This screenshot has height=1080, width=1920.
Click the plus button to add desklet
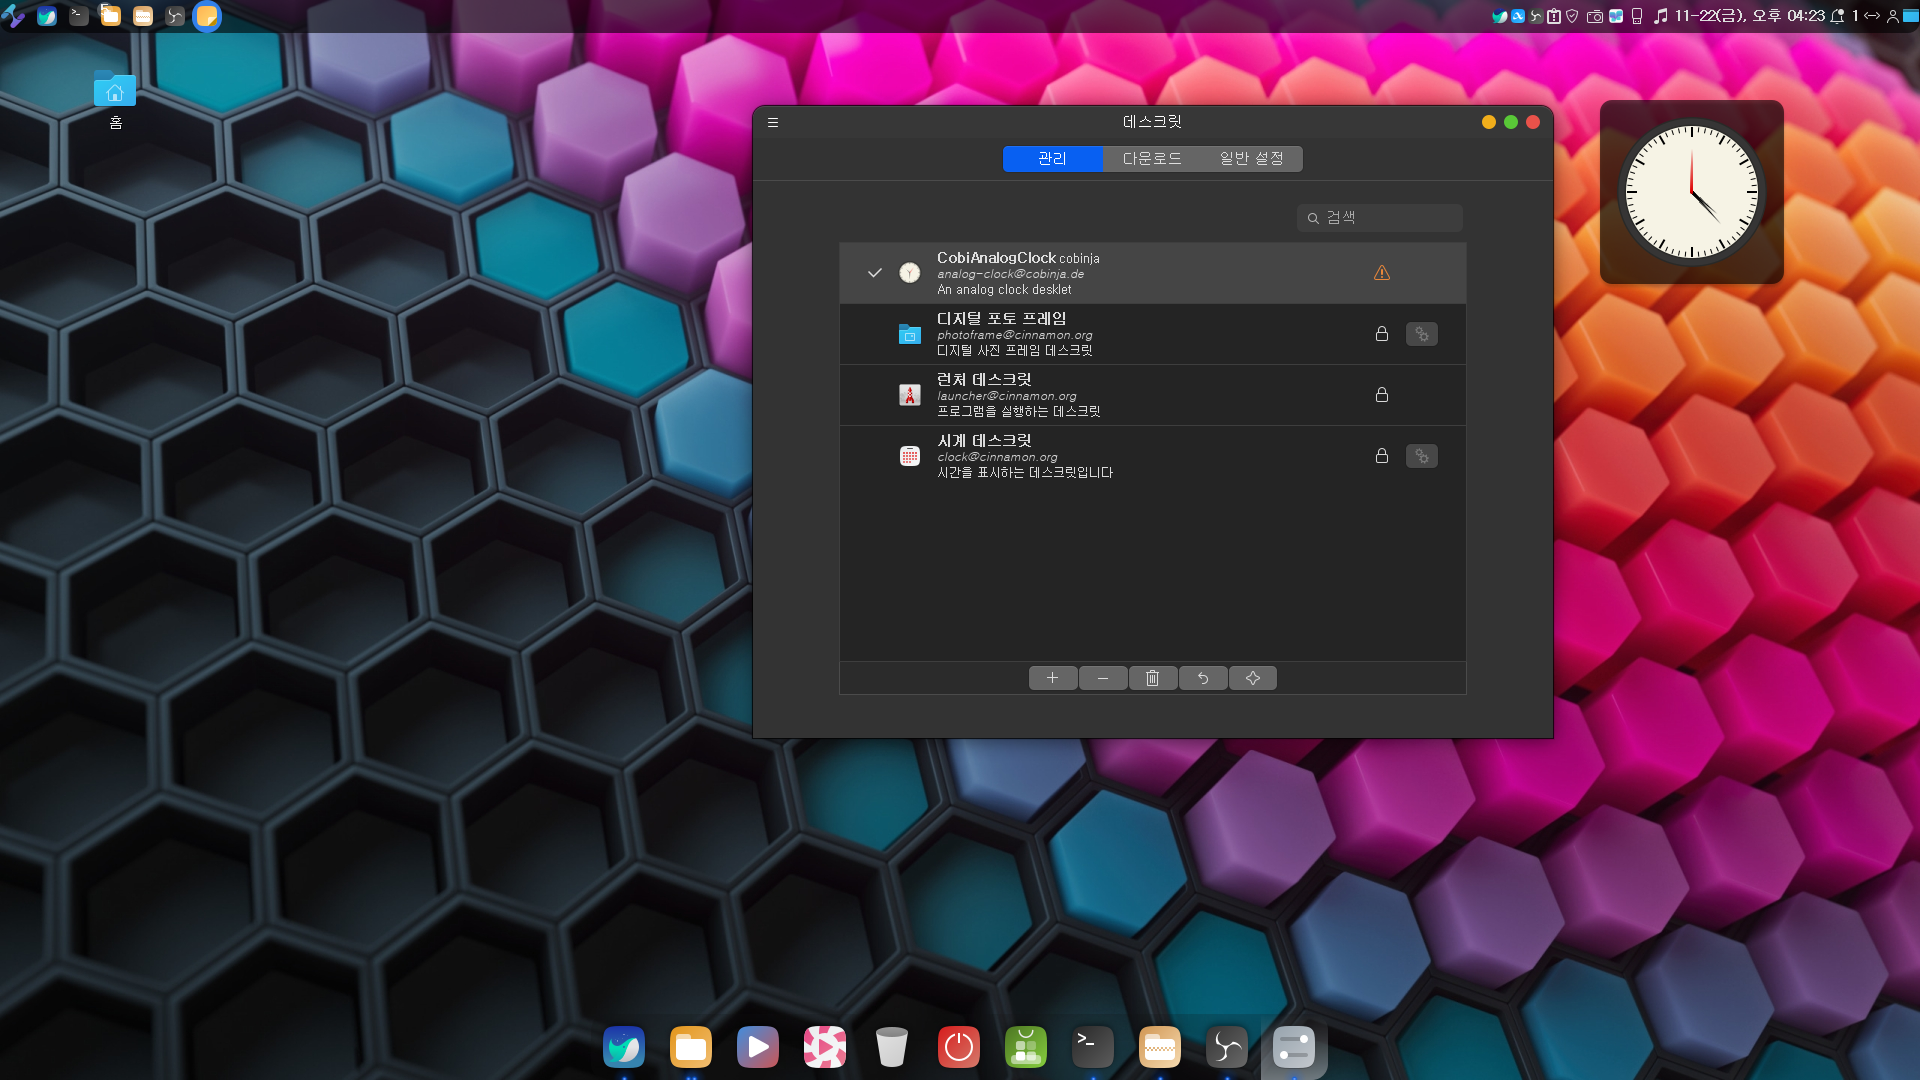pos(1053,678)
